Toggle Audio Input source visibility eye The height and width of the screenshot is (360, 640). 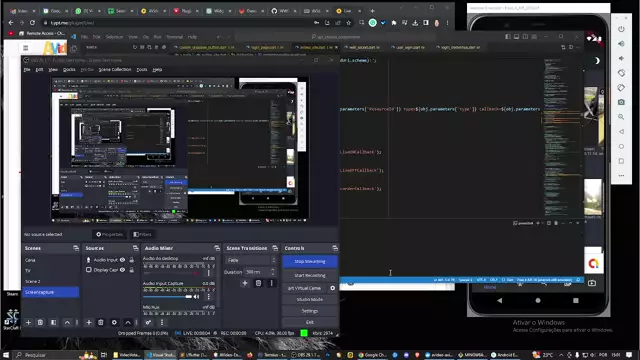(x=122, y=260)
